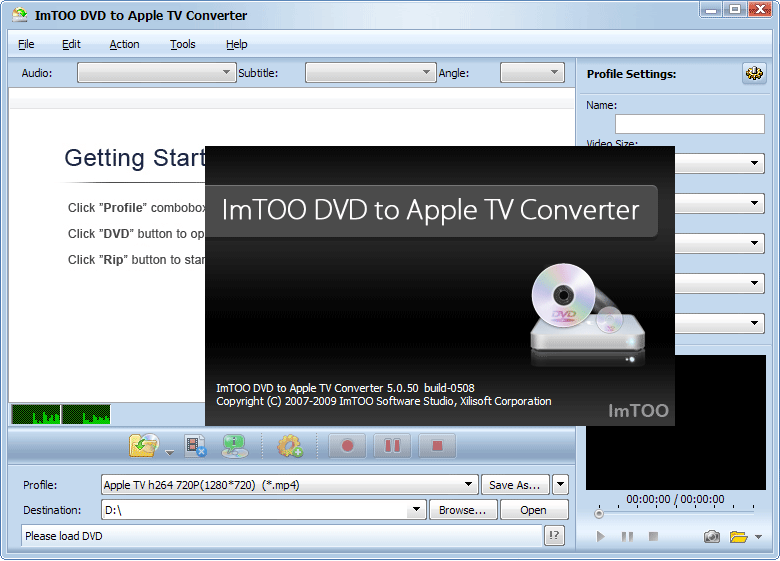The image size is (780, 561).
Task: Click the add profile gear icon
Action: pos(290,446)
